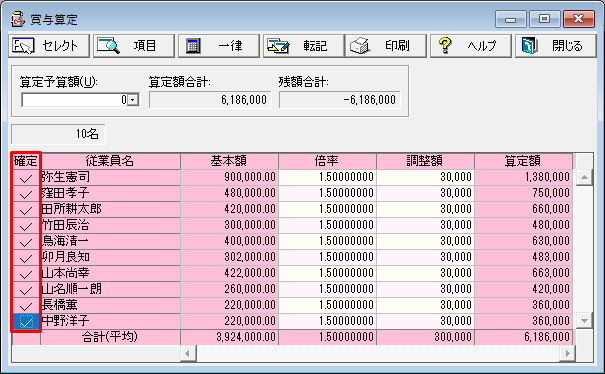Toggle 確定 checkbox for 卯月良知
This screenshot has width=605, height=374.
(26, 257)
